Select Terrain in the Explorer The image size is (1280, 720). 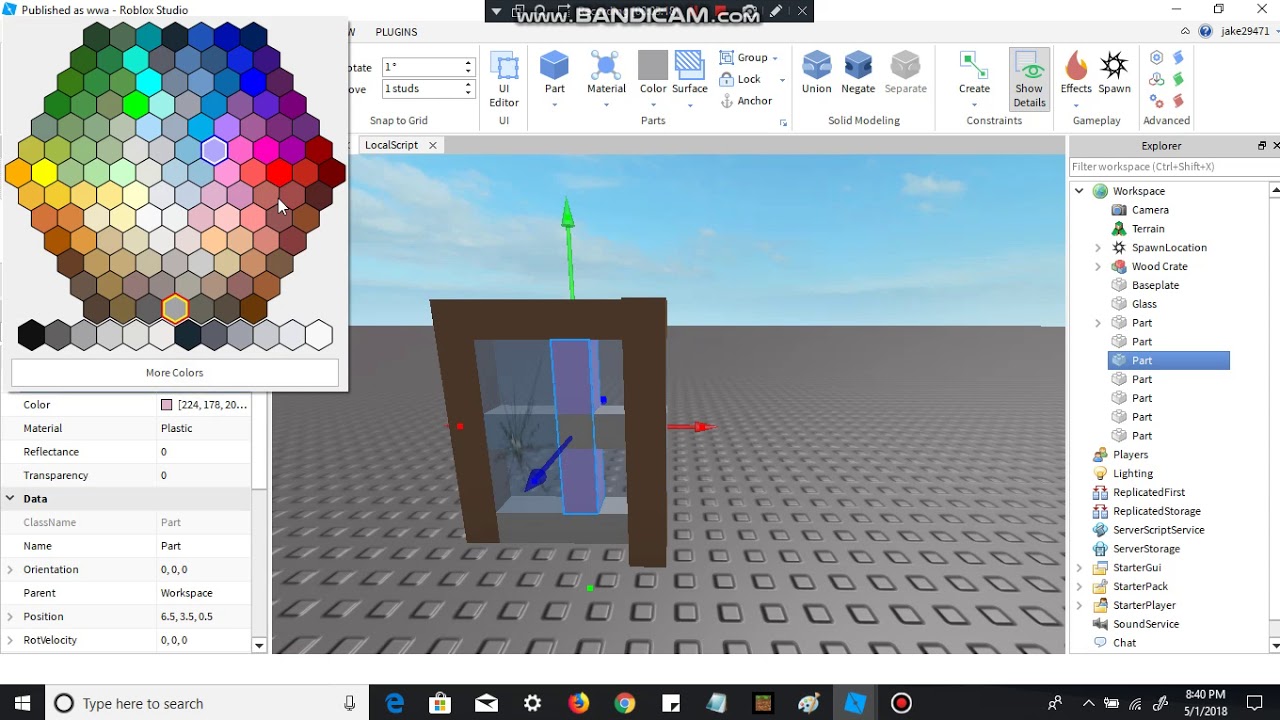point(1148,229)
